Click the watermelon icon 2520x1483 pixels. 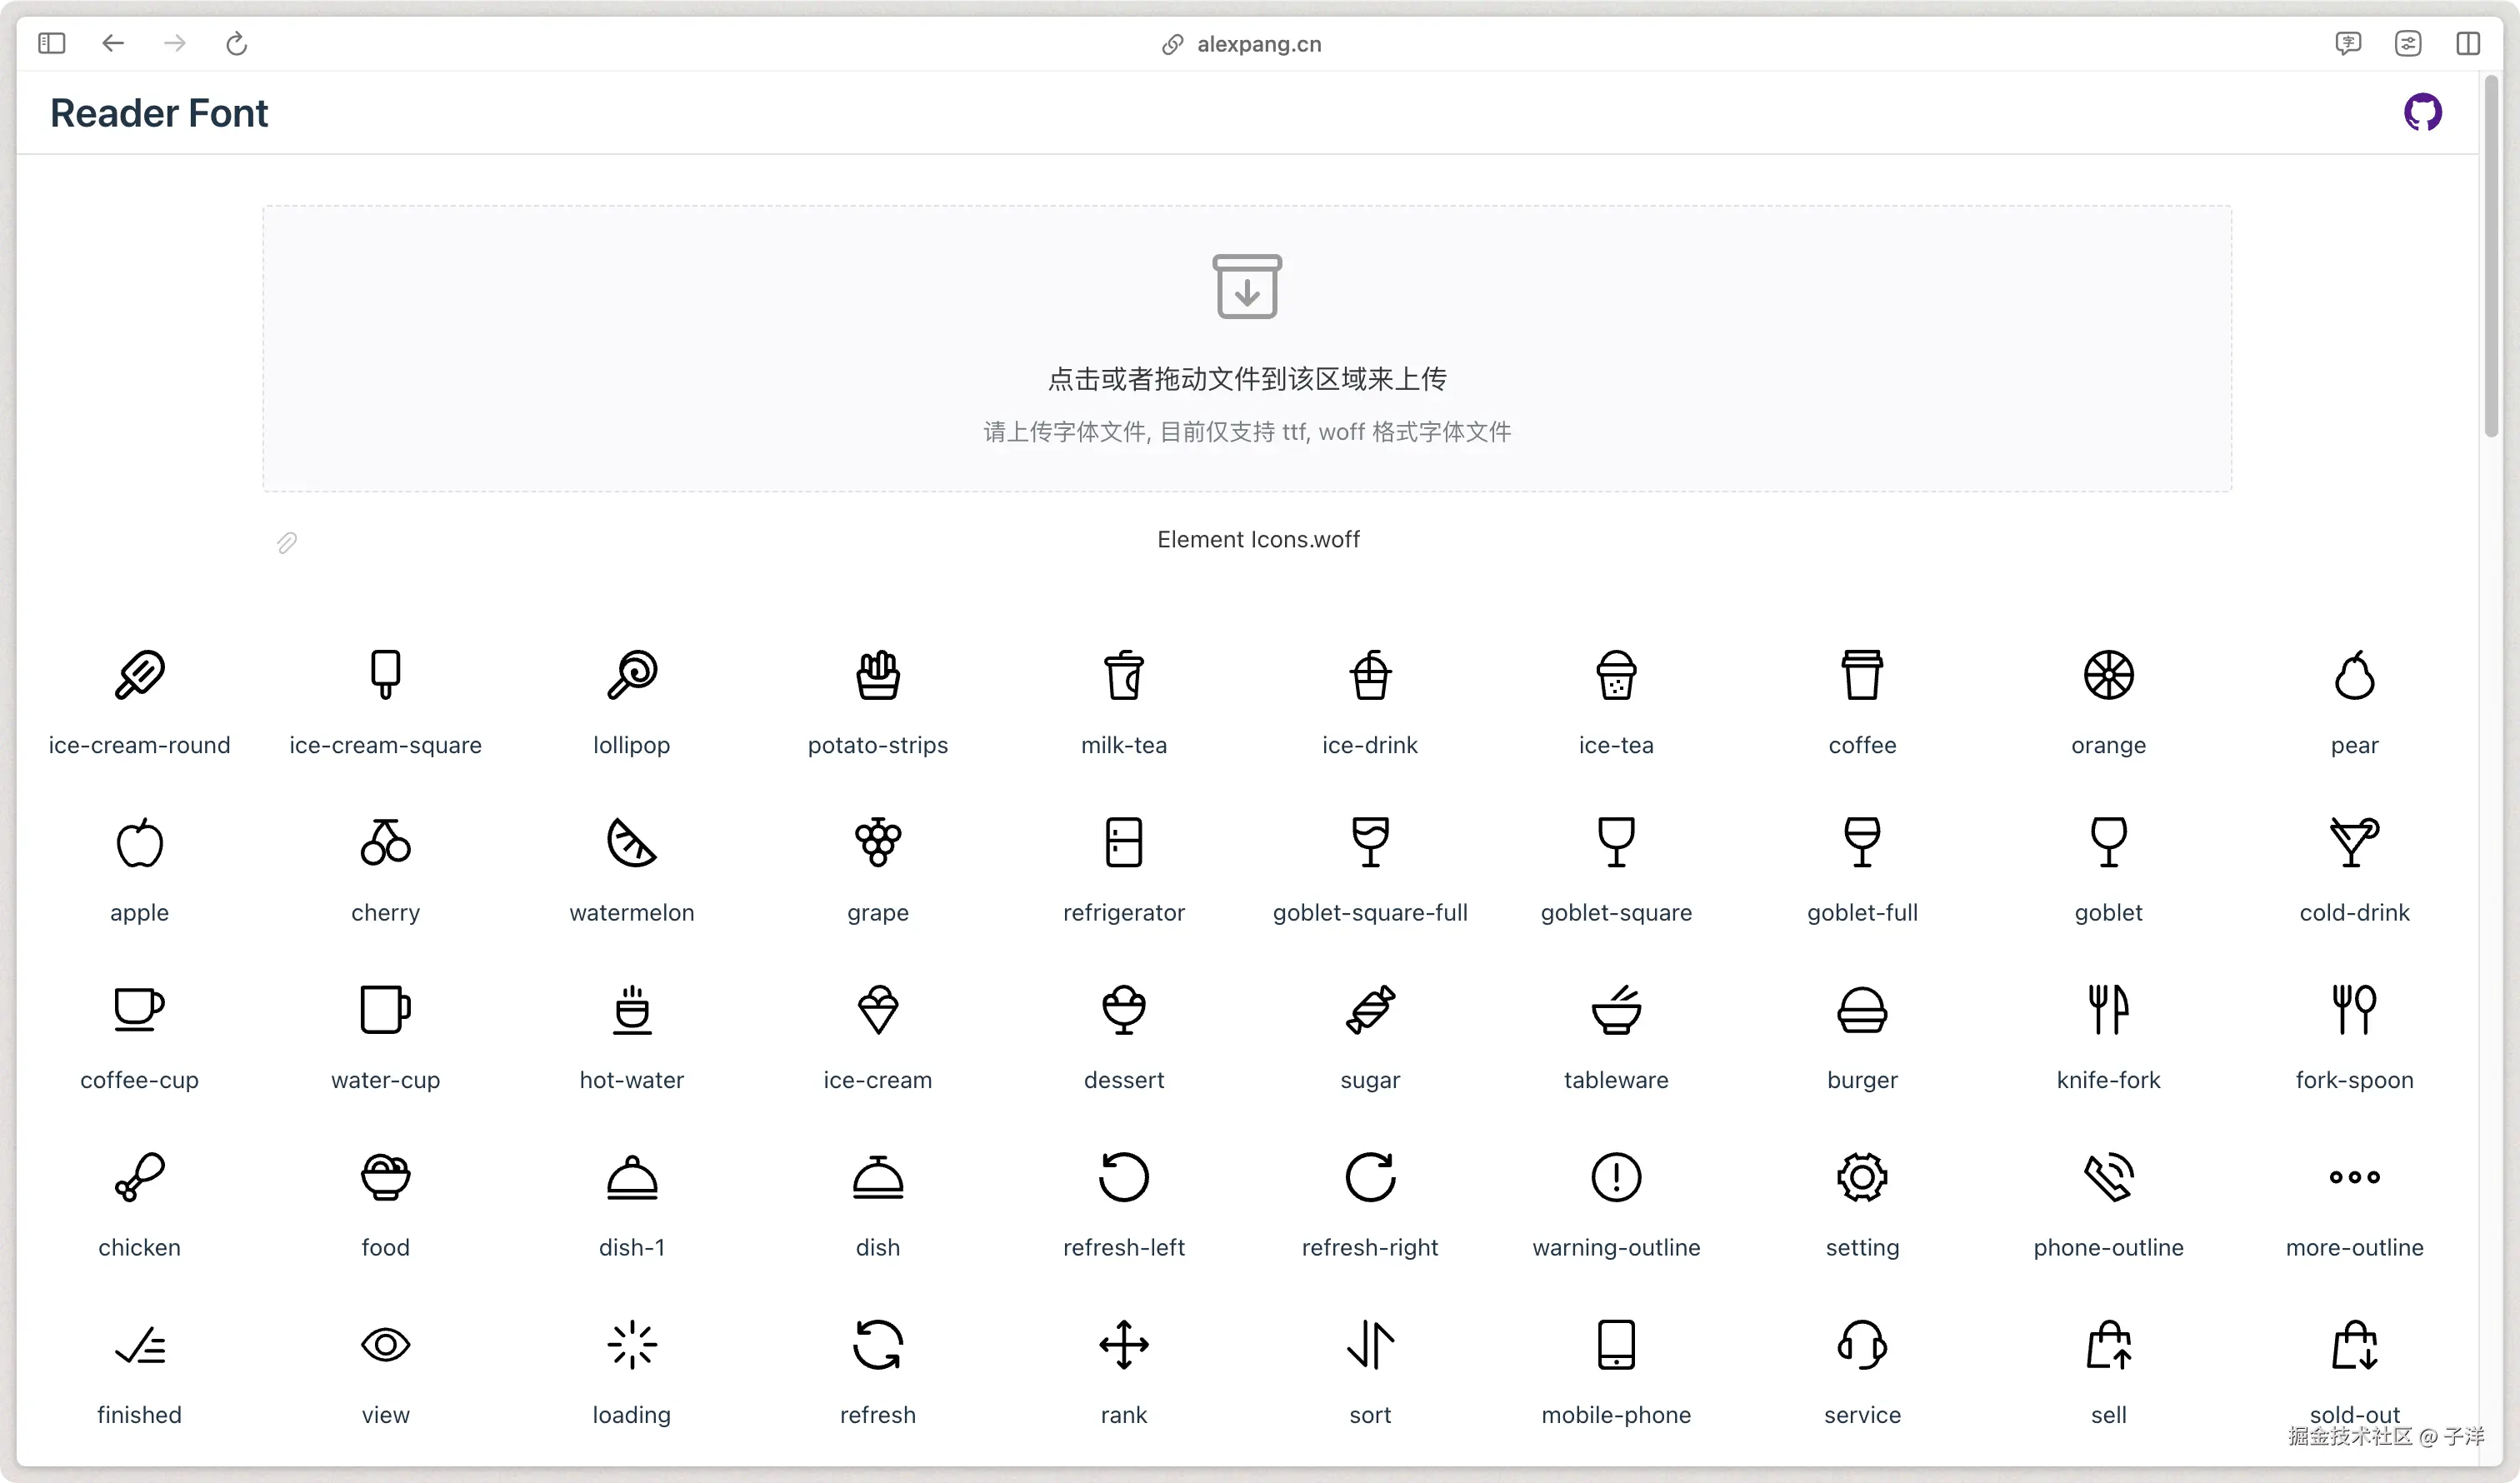pyautogui.click(x=631, y=843)
